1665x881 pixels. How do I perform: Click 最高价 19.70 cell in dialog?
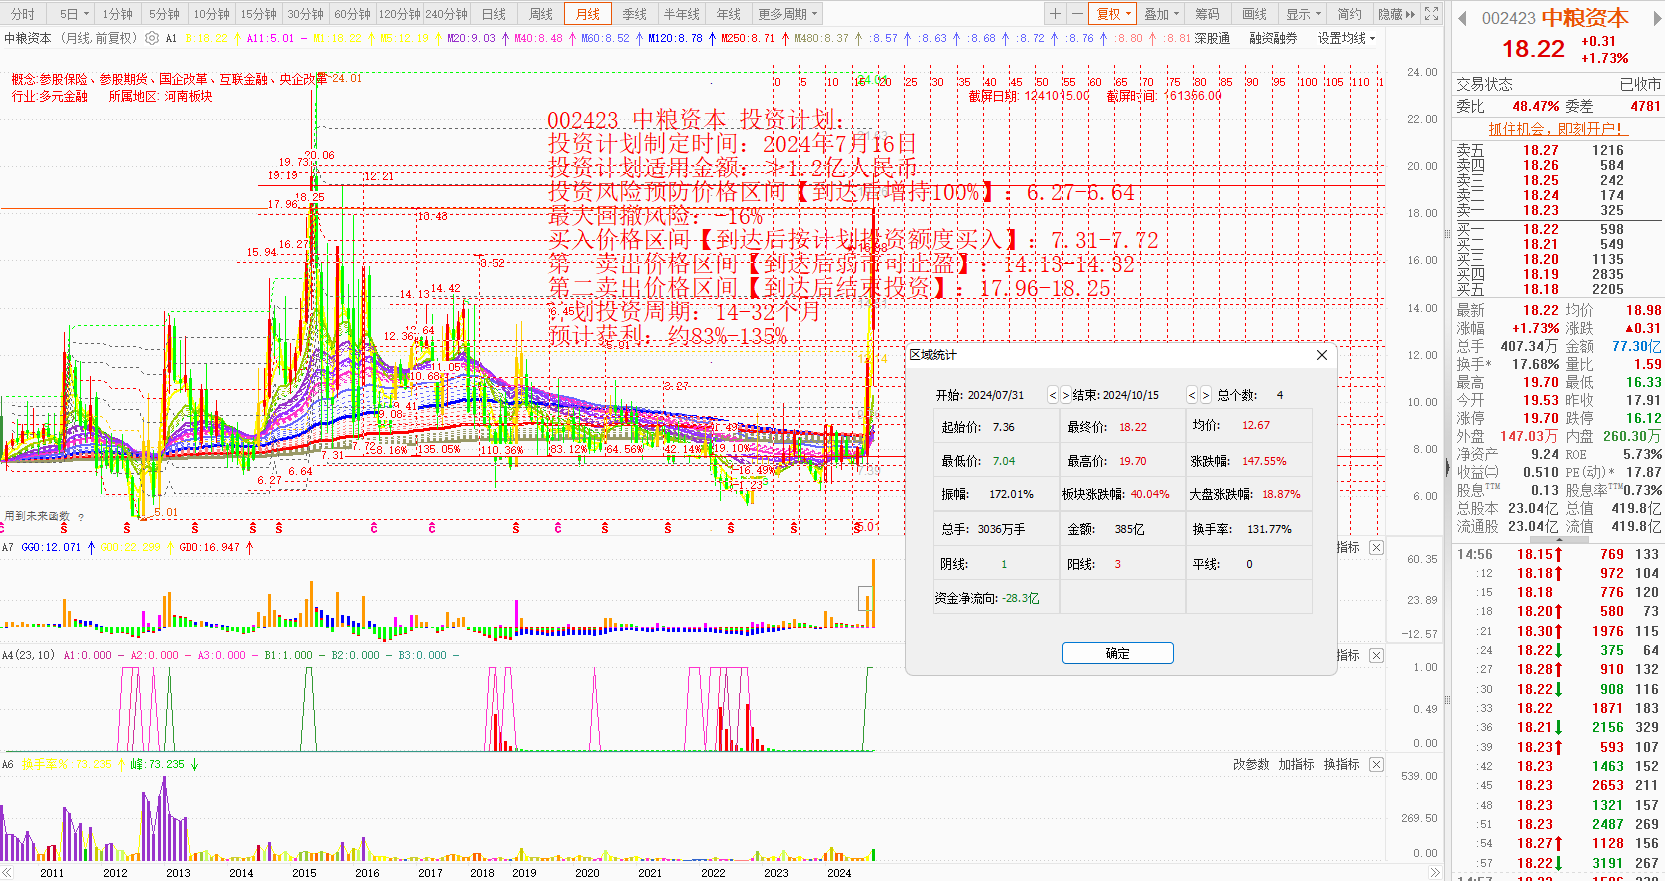click(x=1123, y=461)
